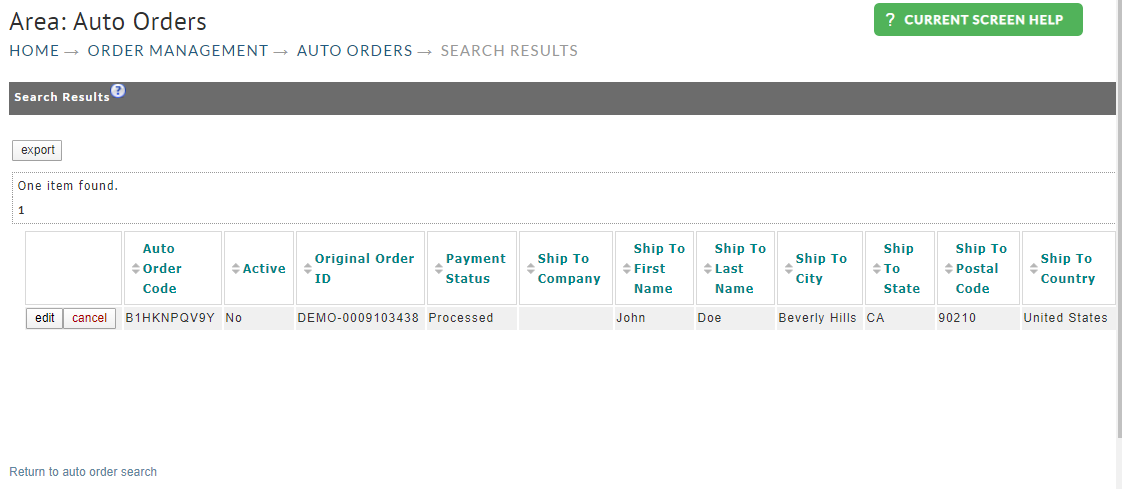Sort by Ship To First Name icon

click(x=627, y=268)
